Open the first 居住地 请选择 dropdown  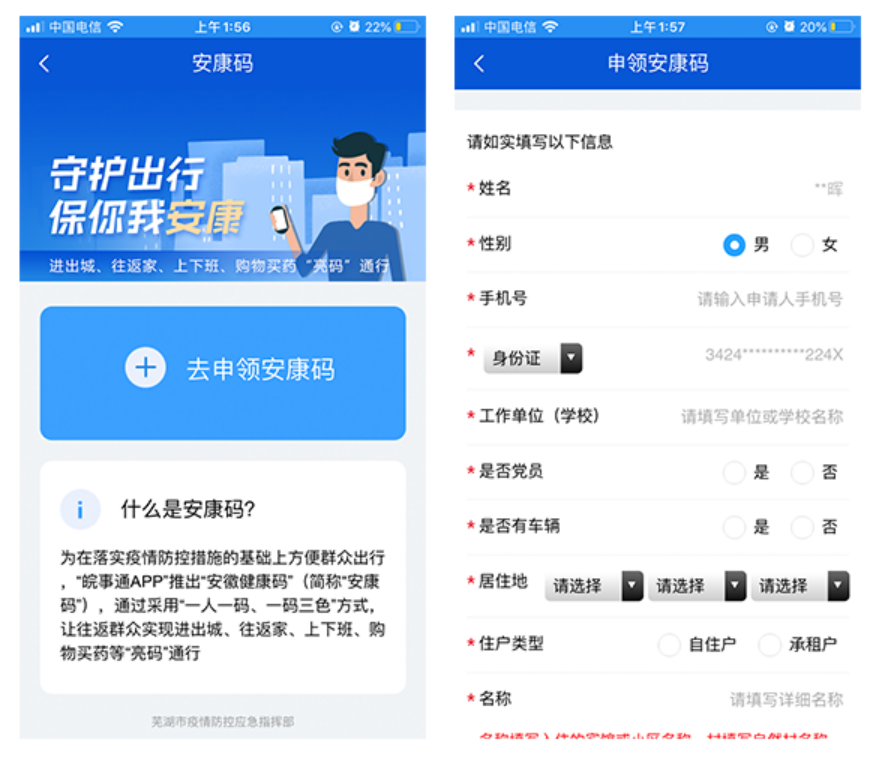[x=594, y=586]
